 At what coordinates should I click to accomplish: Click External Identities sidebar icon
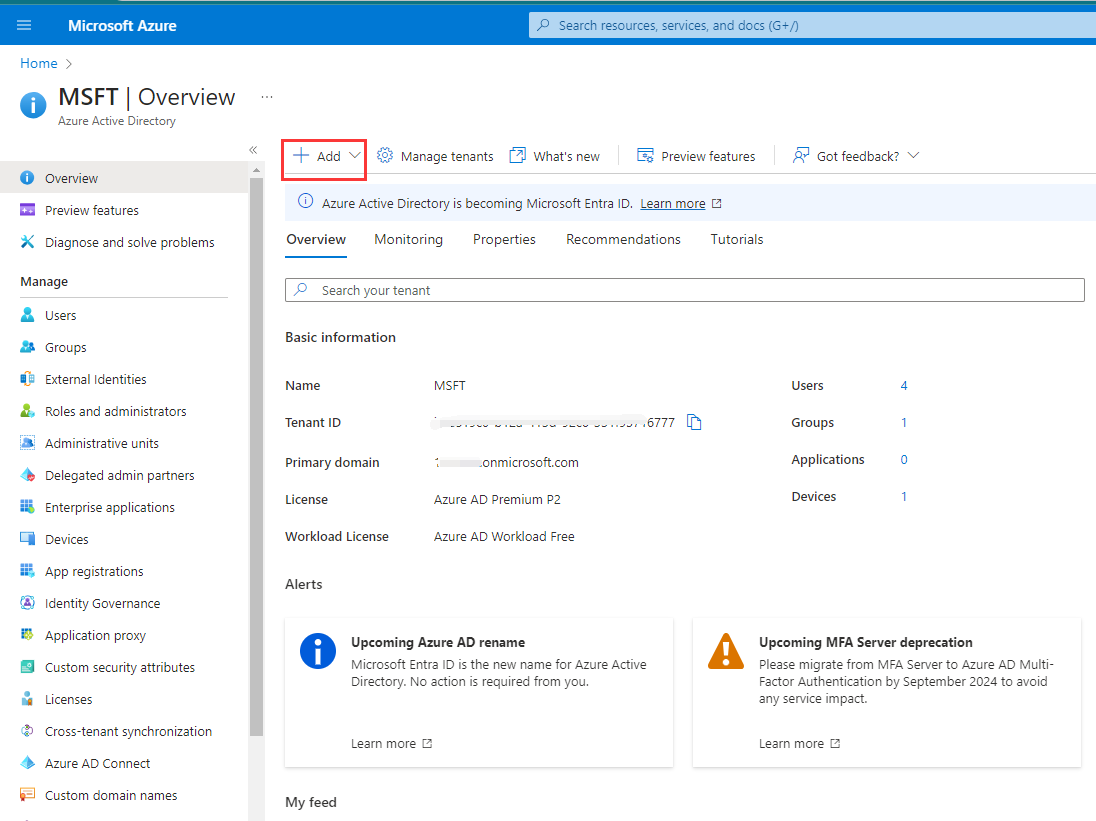[x=27, y=379]
